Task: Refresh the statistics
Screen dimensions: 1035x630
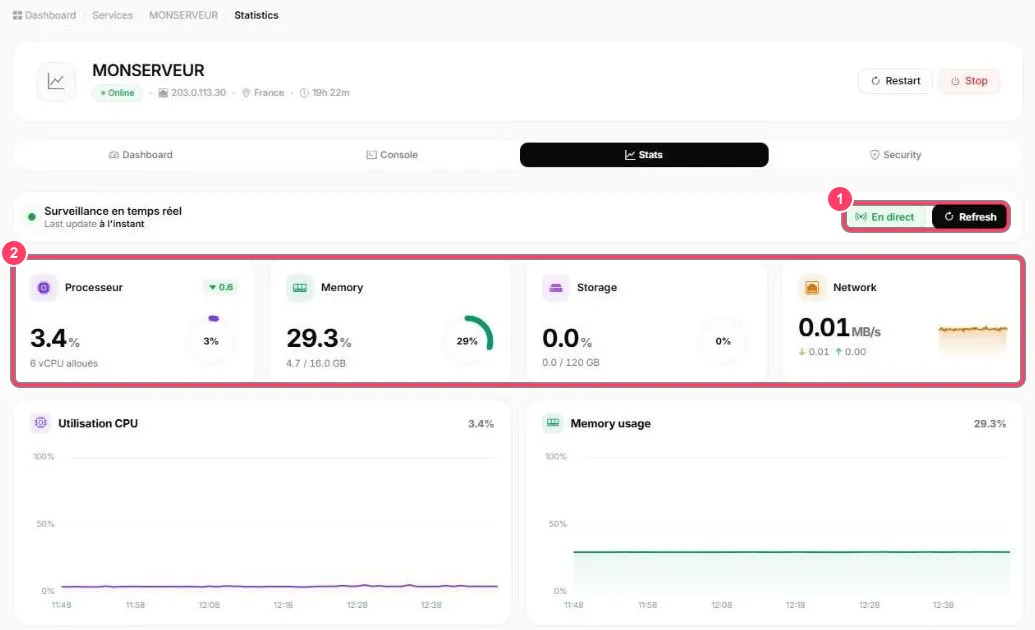Action: (970, 217)
